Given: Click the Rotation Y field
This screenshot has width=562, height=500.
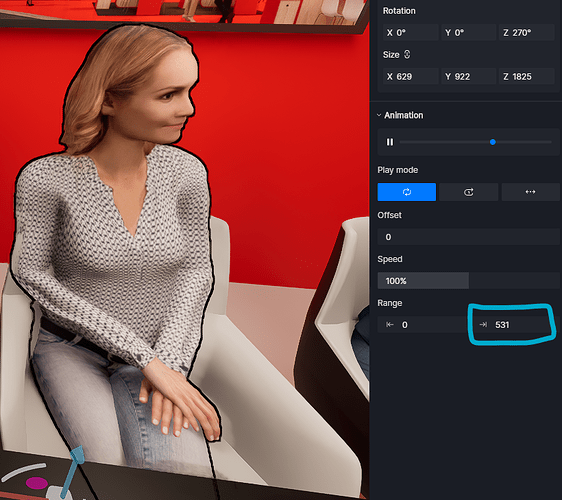Looking at the screenshot, I should 468,33.
